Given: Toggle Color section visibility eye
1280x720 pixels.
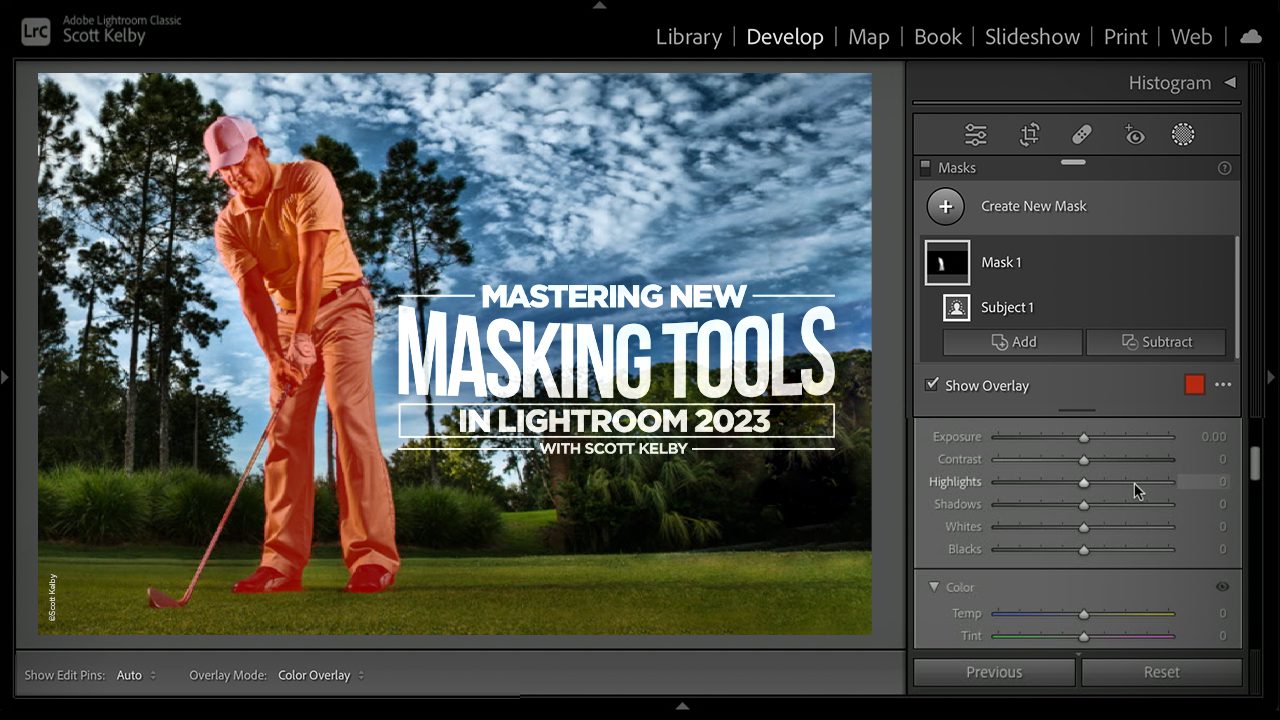Looking at the screenshot, I should (1222, 587).
